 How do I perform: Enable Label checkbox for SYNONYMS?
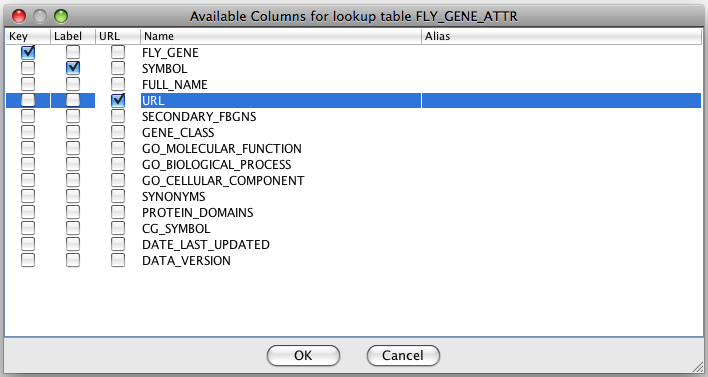click(x=73, y=196)
